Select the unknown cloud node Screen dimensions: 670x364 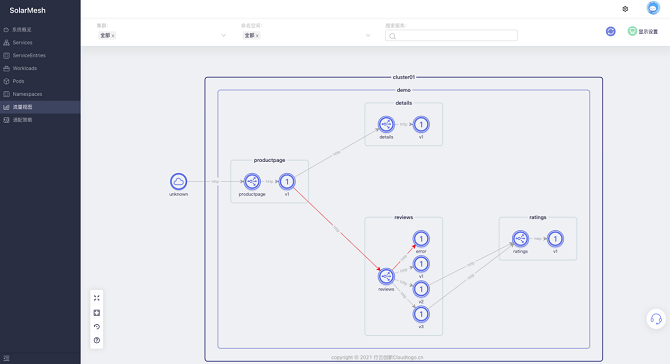coord(178,182)
